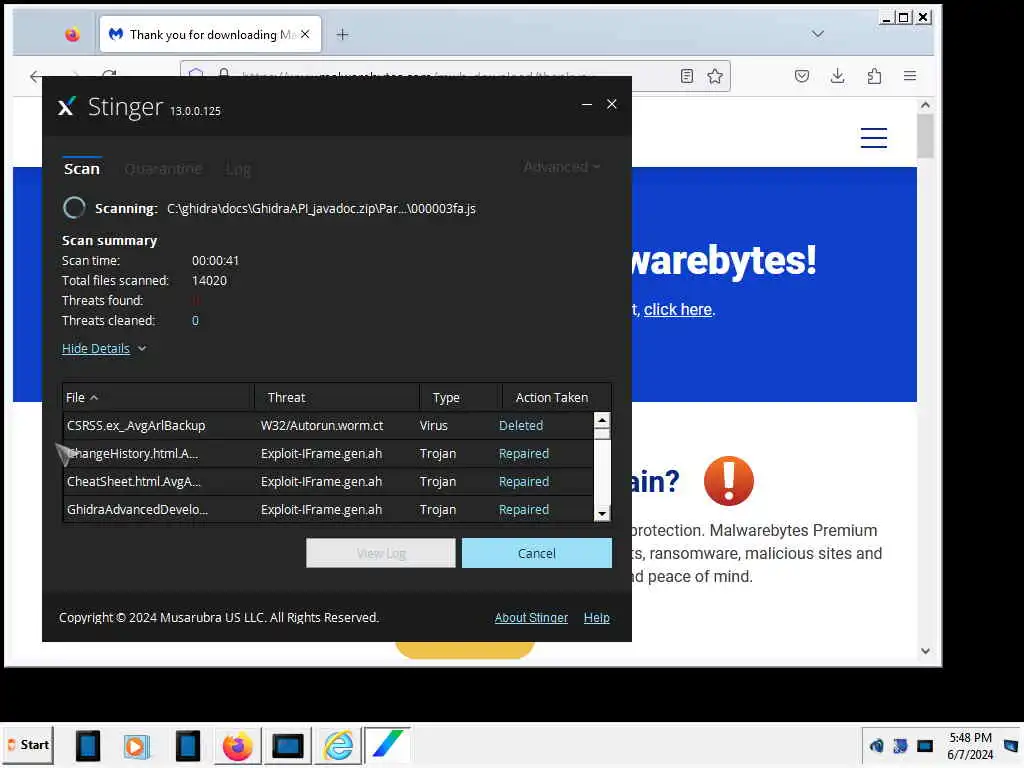
Task: Select the Malwarebytes download tab
Action: 210,35
